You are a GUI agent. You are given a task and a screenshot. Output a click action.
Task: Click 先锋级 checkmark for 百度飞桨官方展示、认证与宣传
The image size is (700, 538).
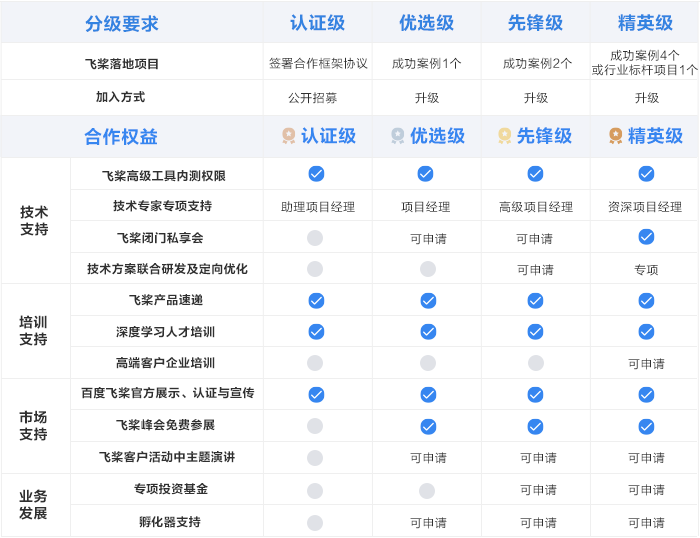[x=535, y=395]
